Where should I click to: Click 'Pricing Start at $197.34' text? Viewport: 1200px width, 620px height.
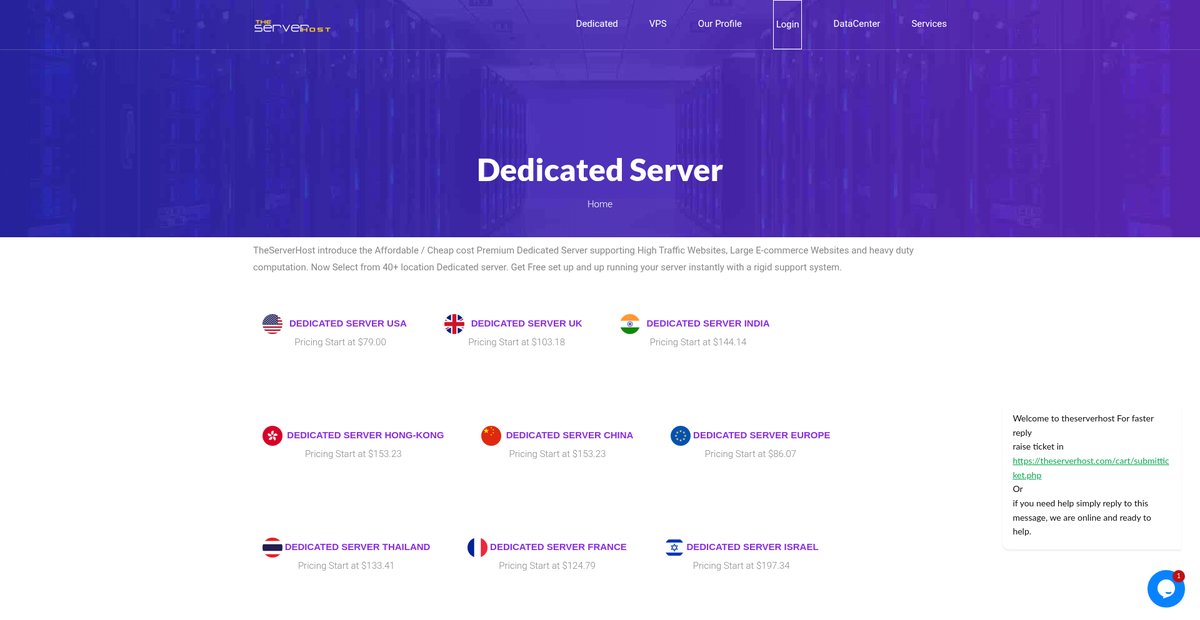click(x=741, y=566)
